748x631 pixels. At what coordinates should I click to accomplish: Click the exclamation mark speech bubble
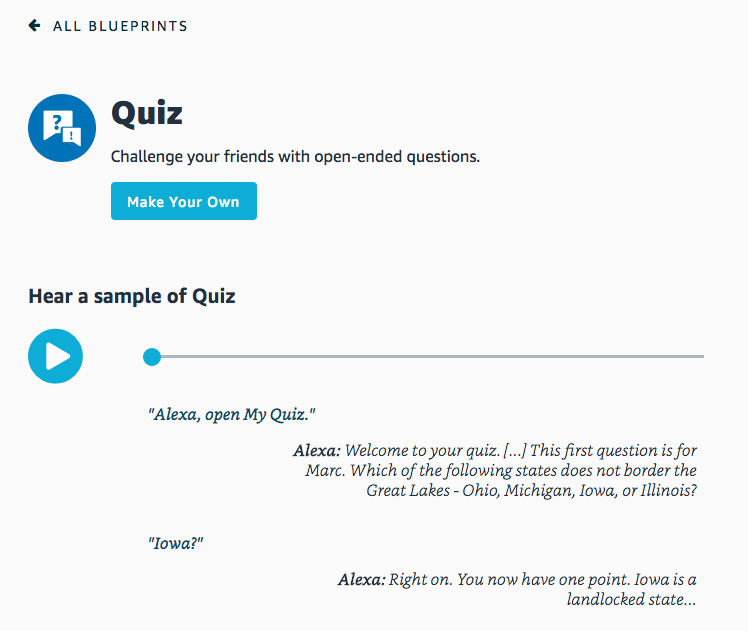[72, 136]
